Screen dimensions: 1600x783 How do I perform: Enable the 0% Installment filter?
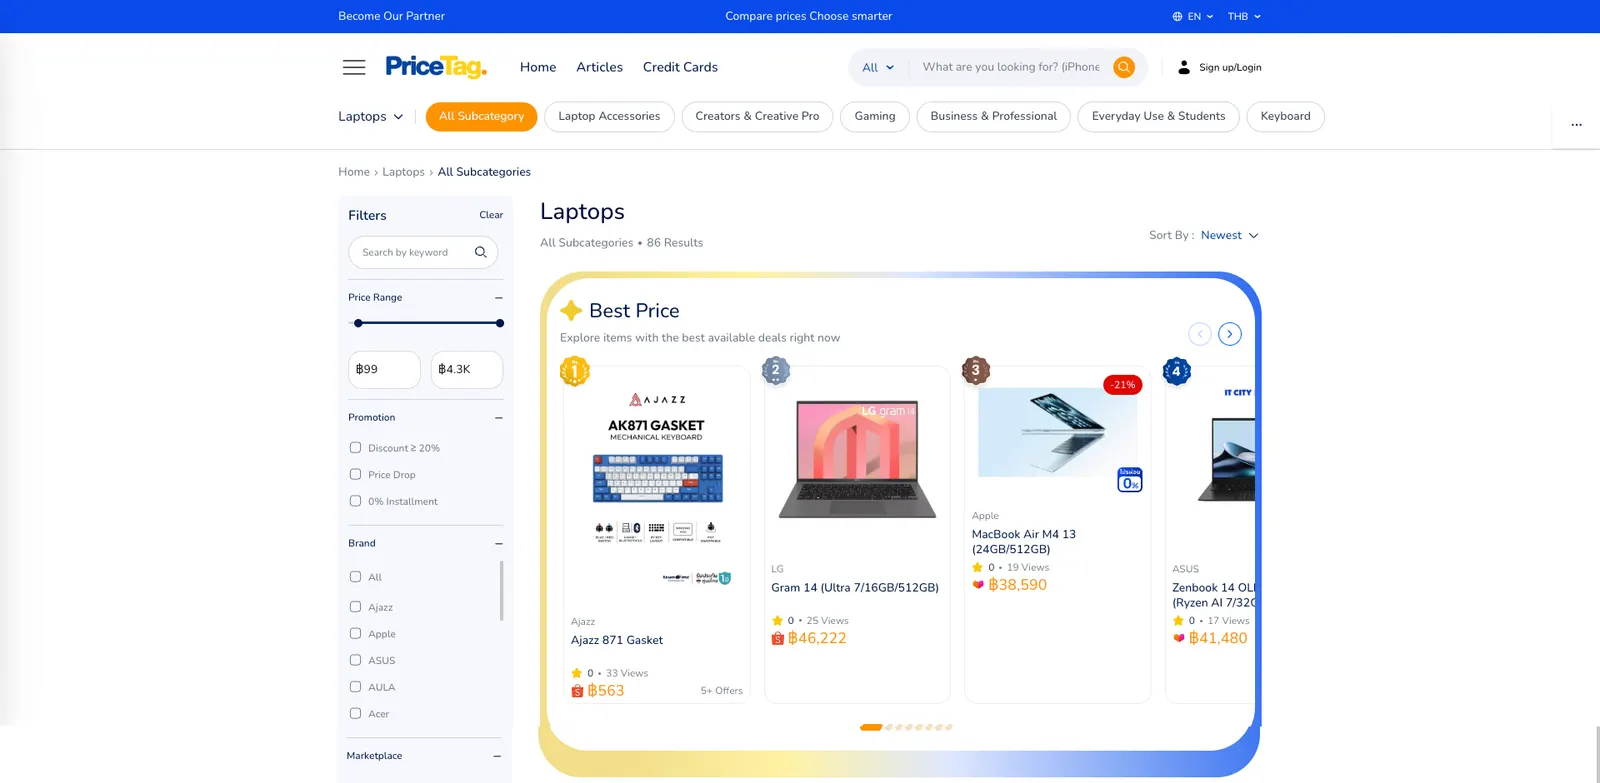click(355, 501)
